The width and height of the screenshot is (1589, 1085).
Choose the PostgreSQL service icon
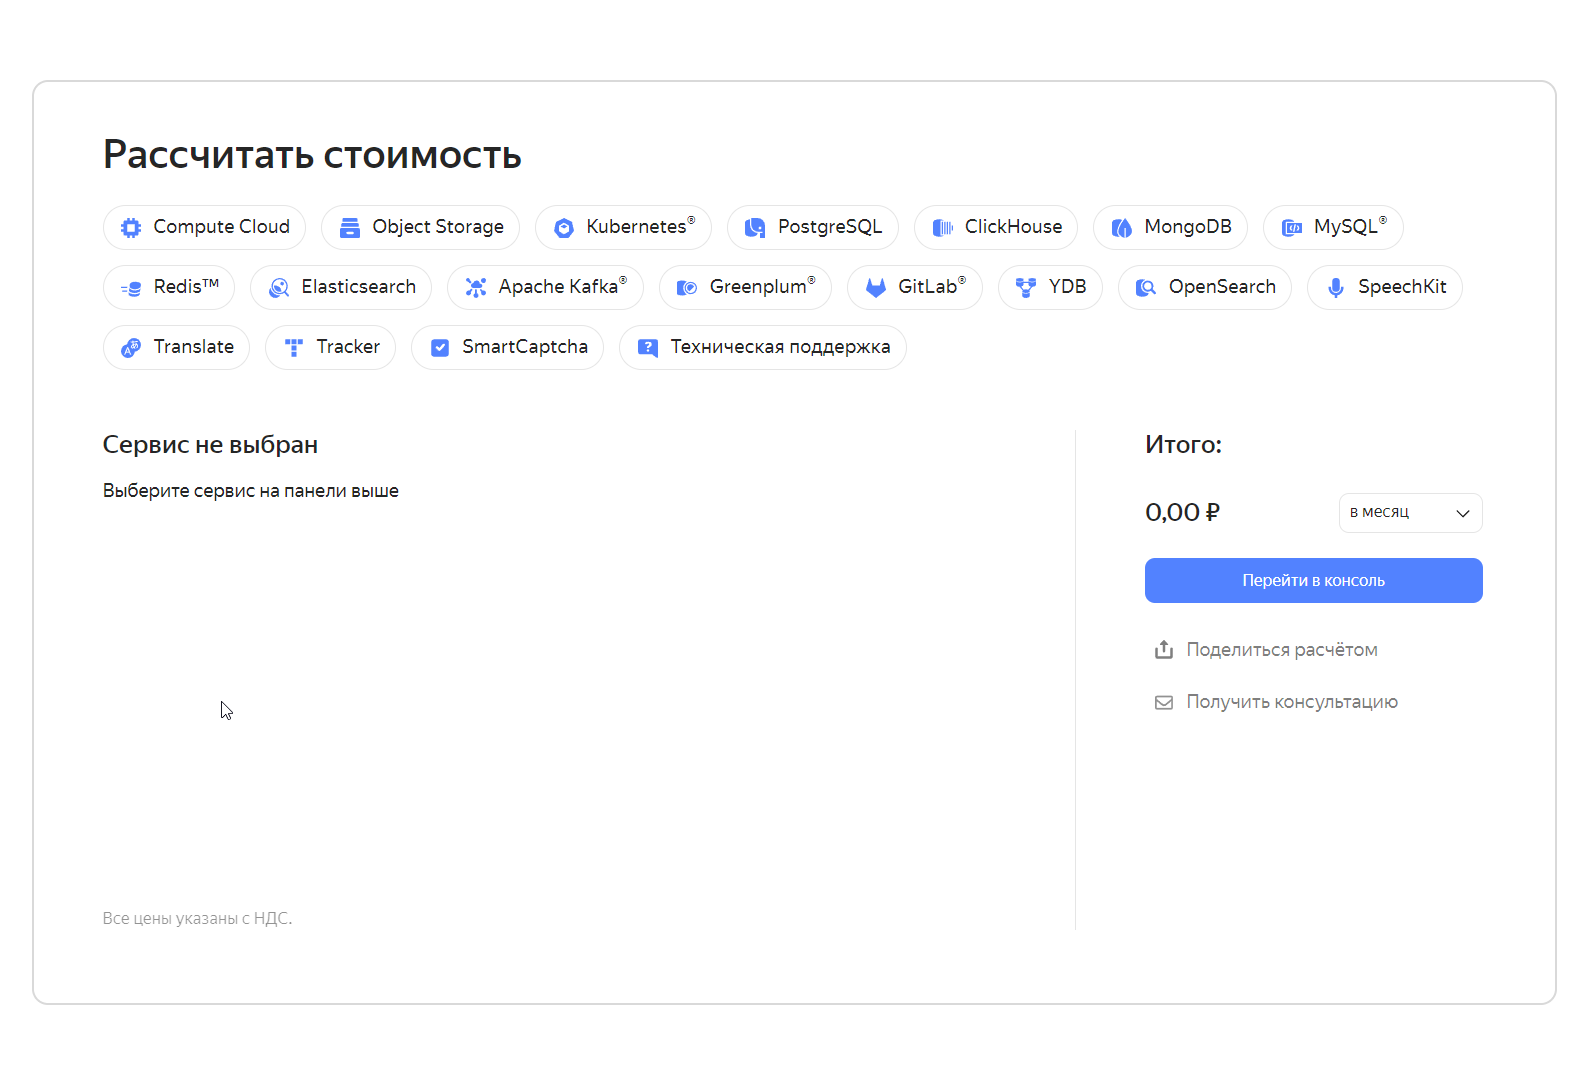pos(755,228)
